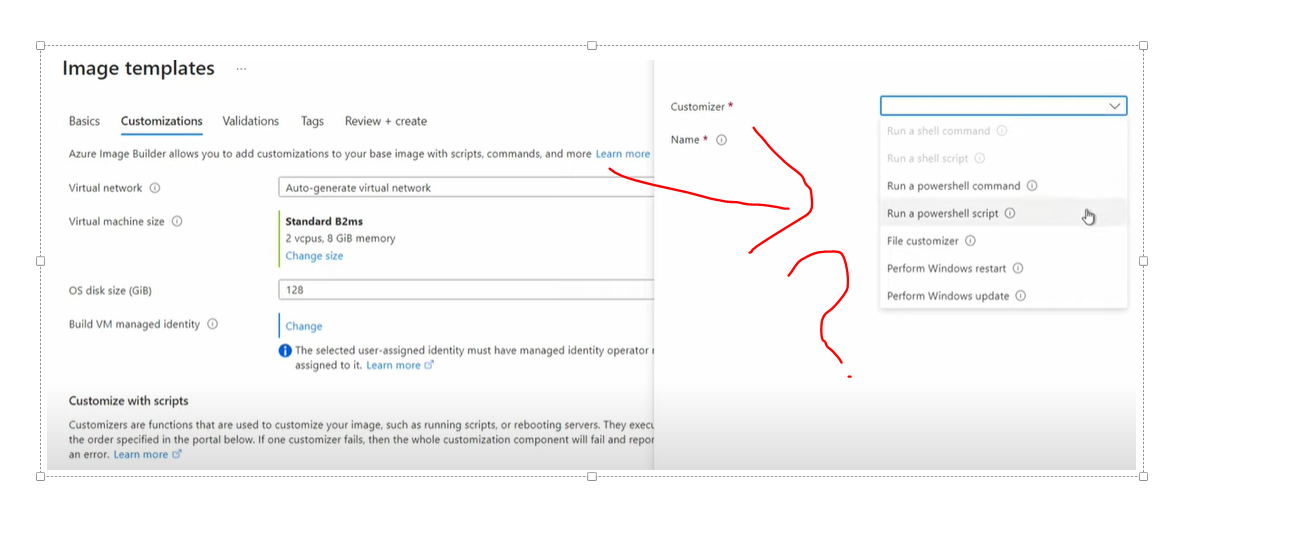This screenshot has height=542, width=1315.
Task: Click info icon next to Build VM managed identity
Action: (x=213, y=324)
